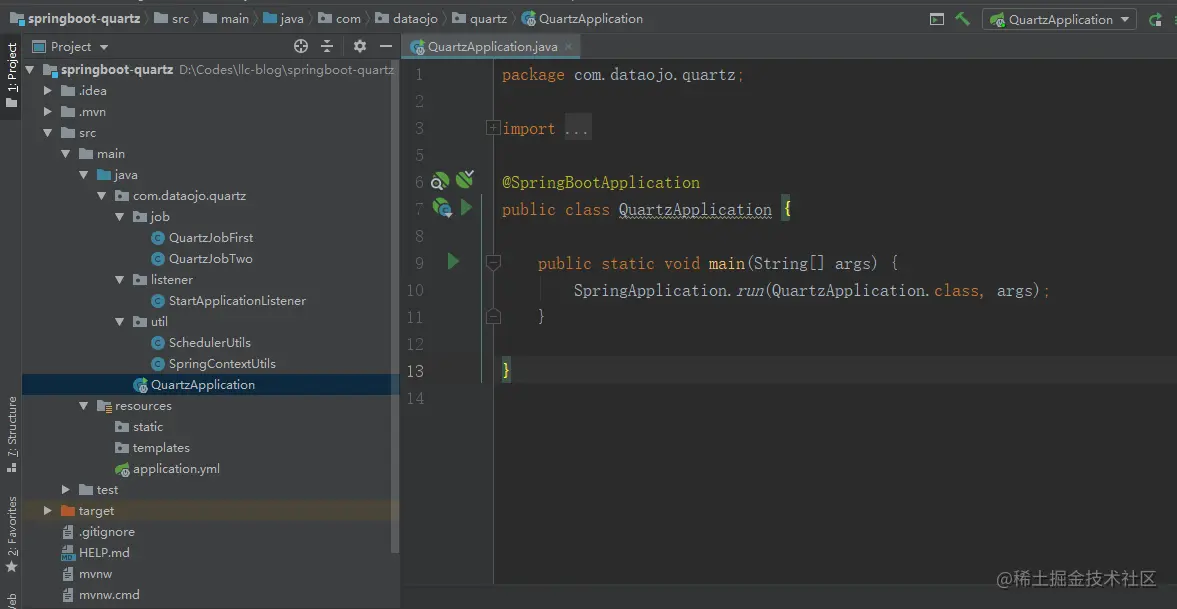Toggle the 1: Project tool window tab

(11, 75)
